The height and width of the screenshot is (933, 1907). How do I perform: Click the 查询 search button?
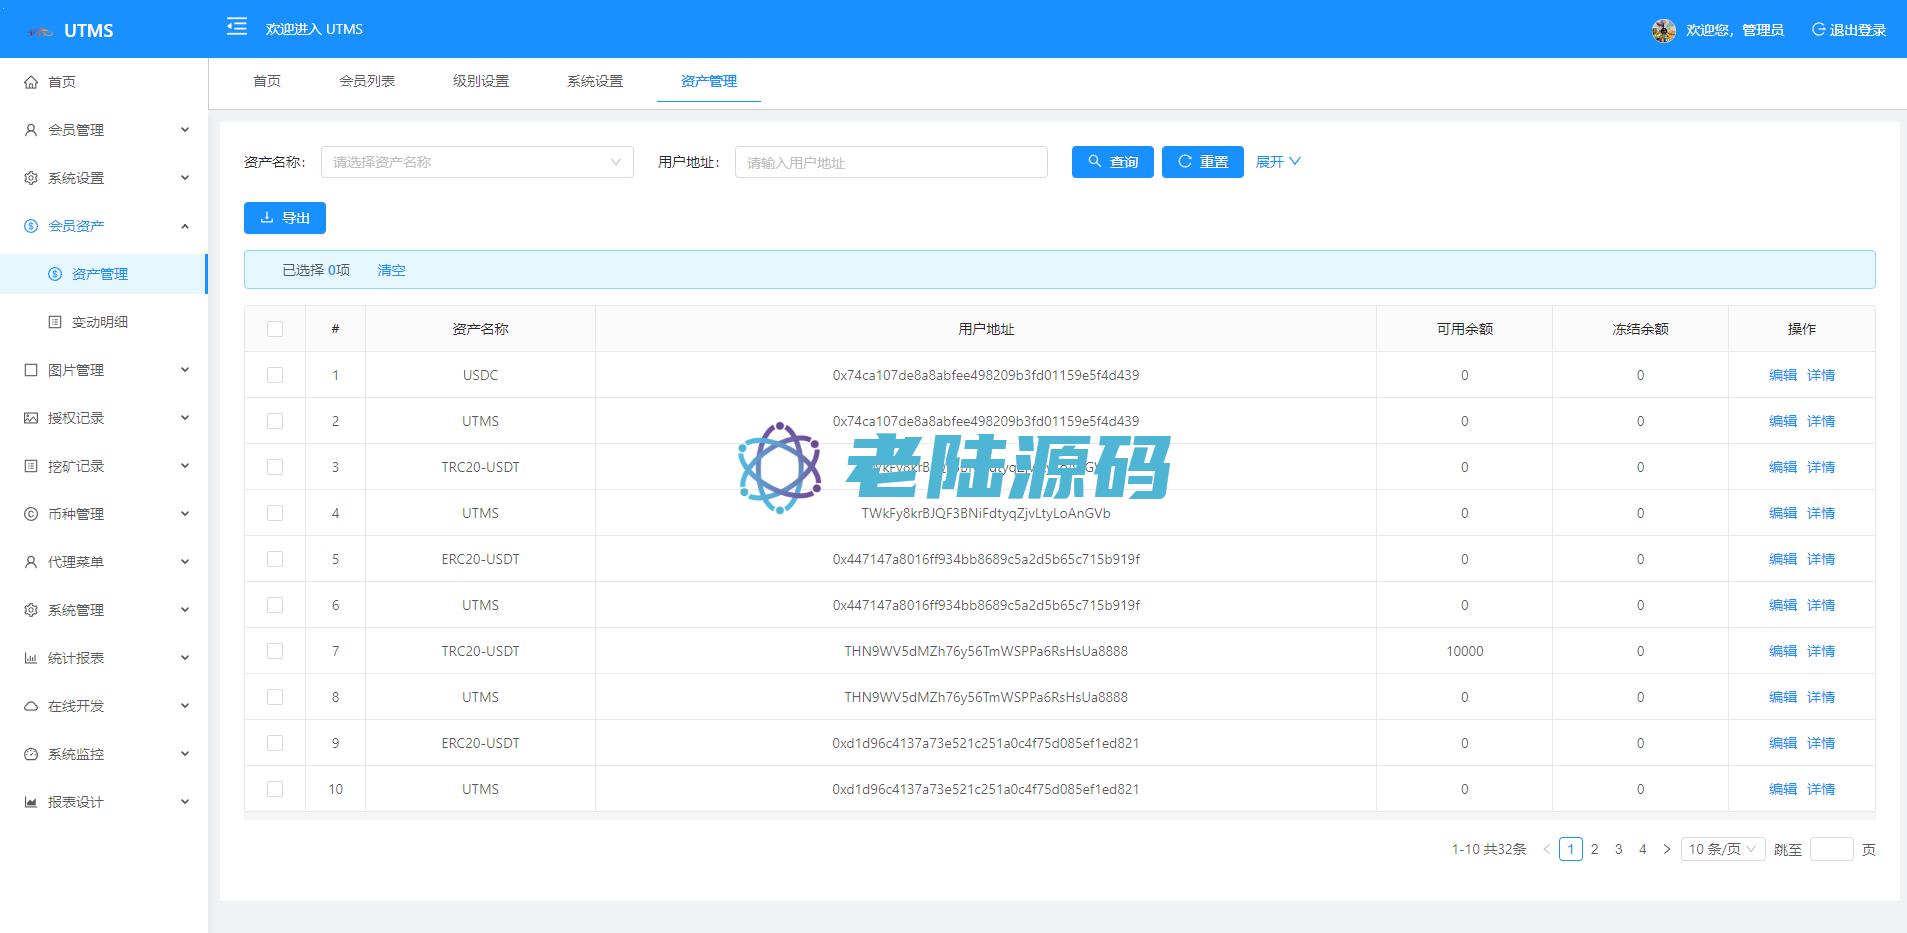(x=1112, y=162)
